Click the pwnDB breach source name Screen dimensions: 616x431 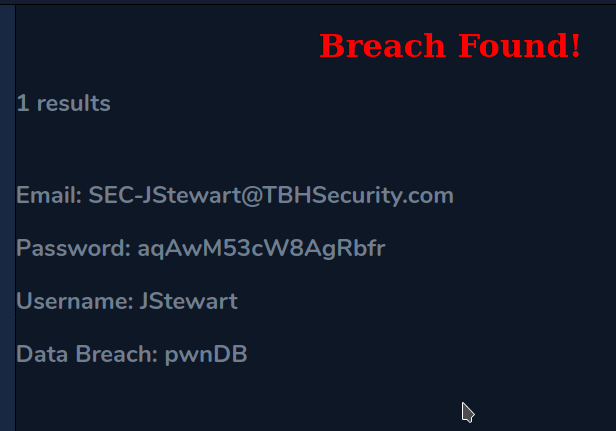point(206,354)
